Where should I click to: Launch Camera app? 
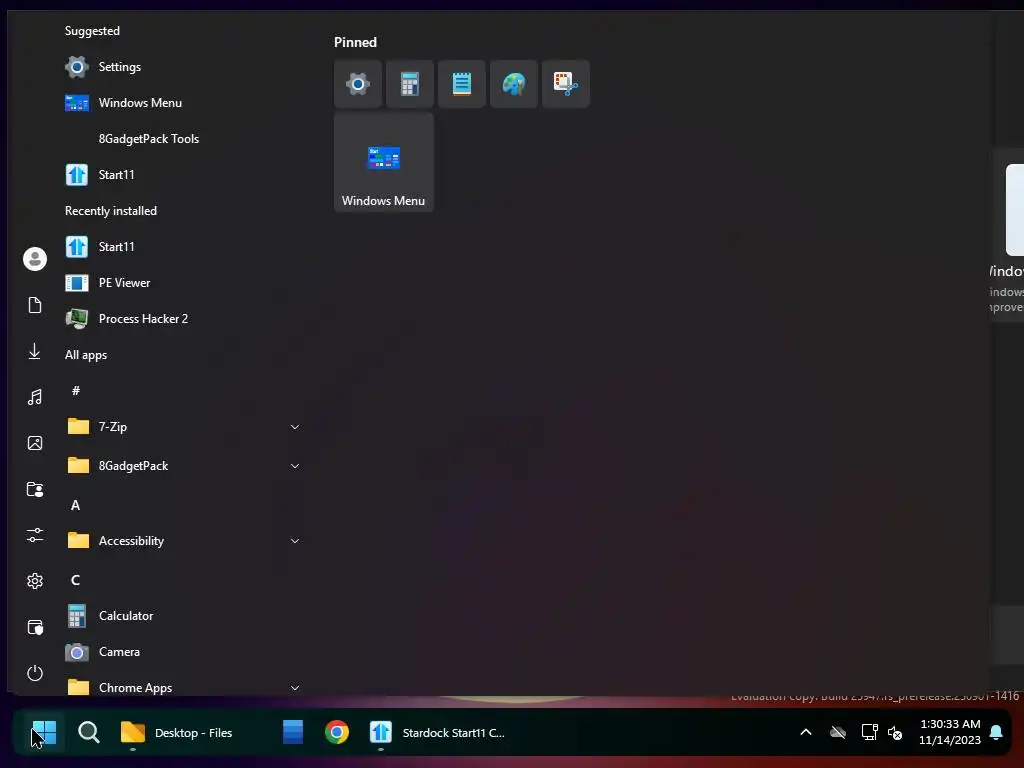(183, 652)
